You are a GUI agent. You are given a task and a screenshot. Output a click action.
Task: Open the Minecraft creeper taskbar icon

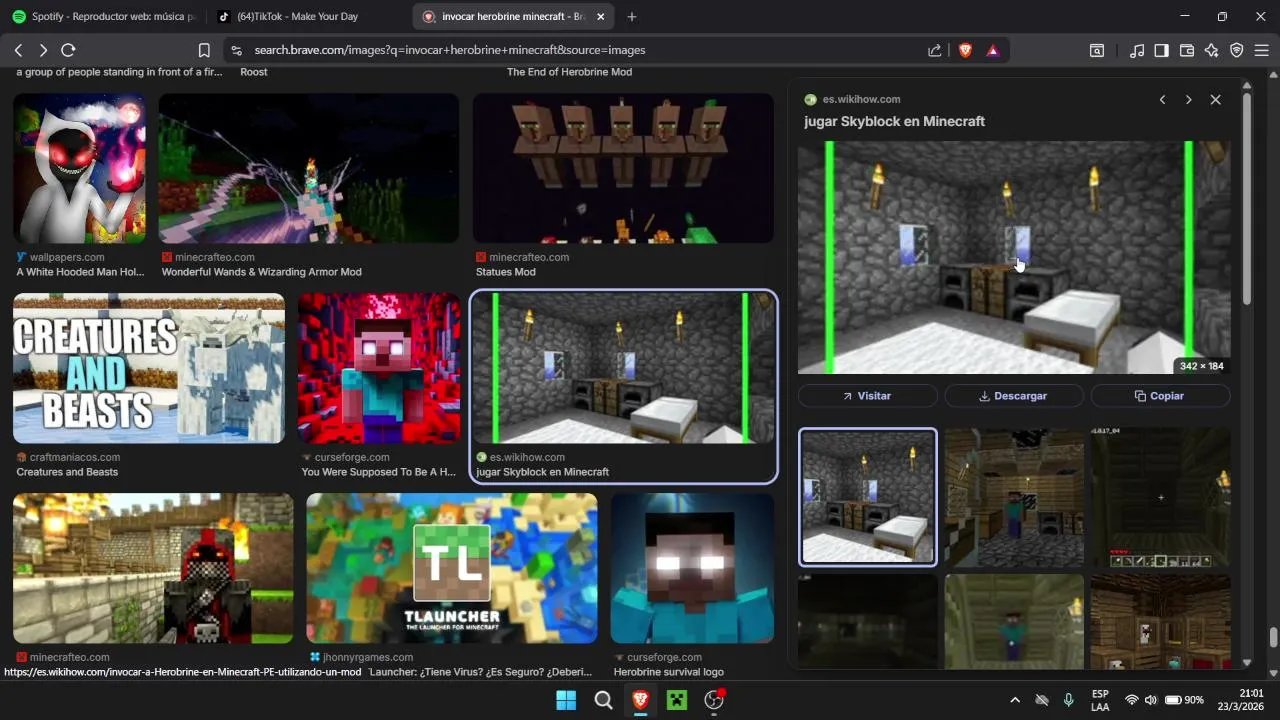pos(677,700)
